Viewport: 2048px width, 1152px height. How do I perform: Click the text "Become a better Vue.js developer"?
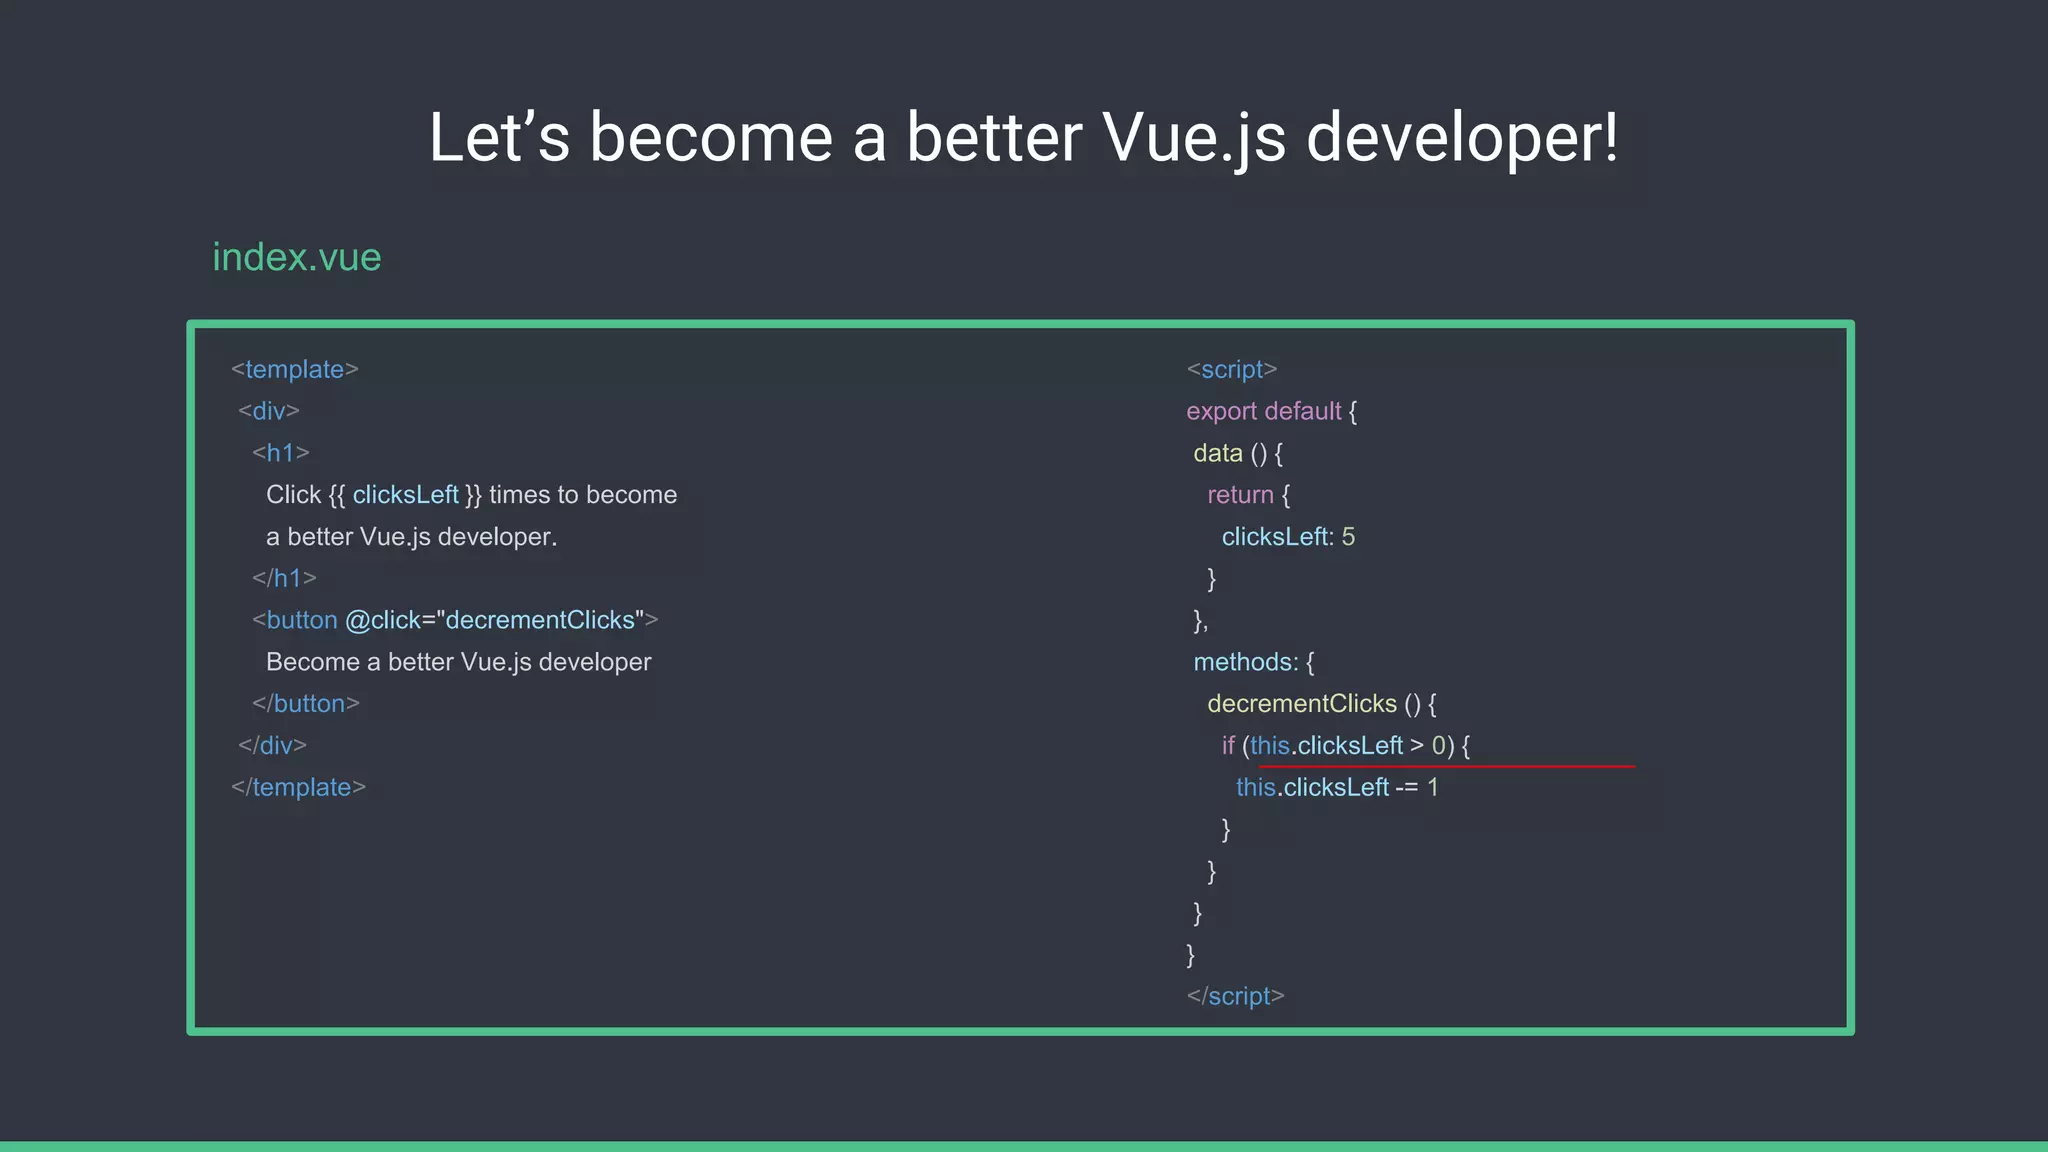(458, 662)
